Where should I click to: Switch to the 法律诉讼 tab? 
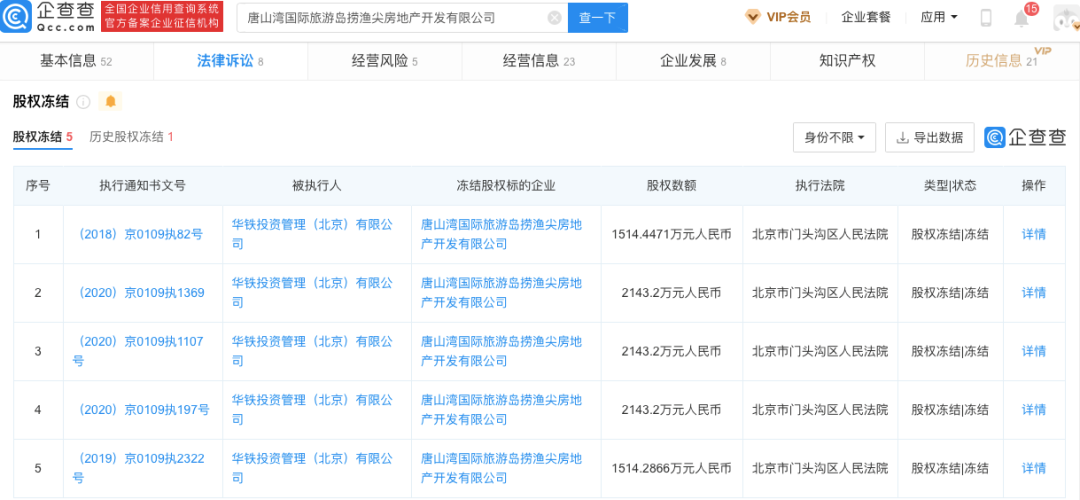[x=230, y=61]
